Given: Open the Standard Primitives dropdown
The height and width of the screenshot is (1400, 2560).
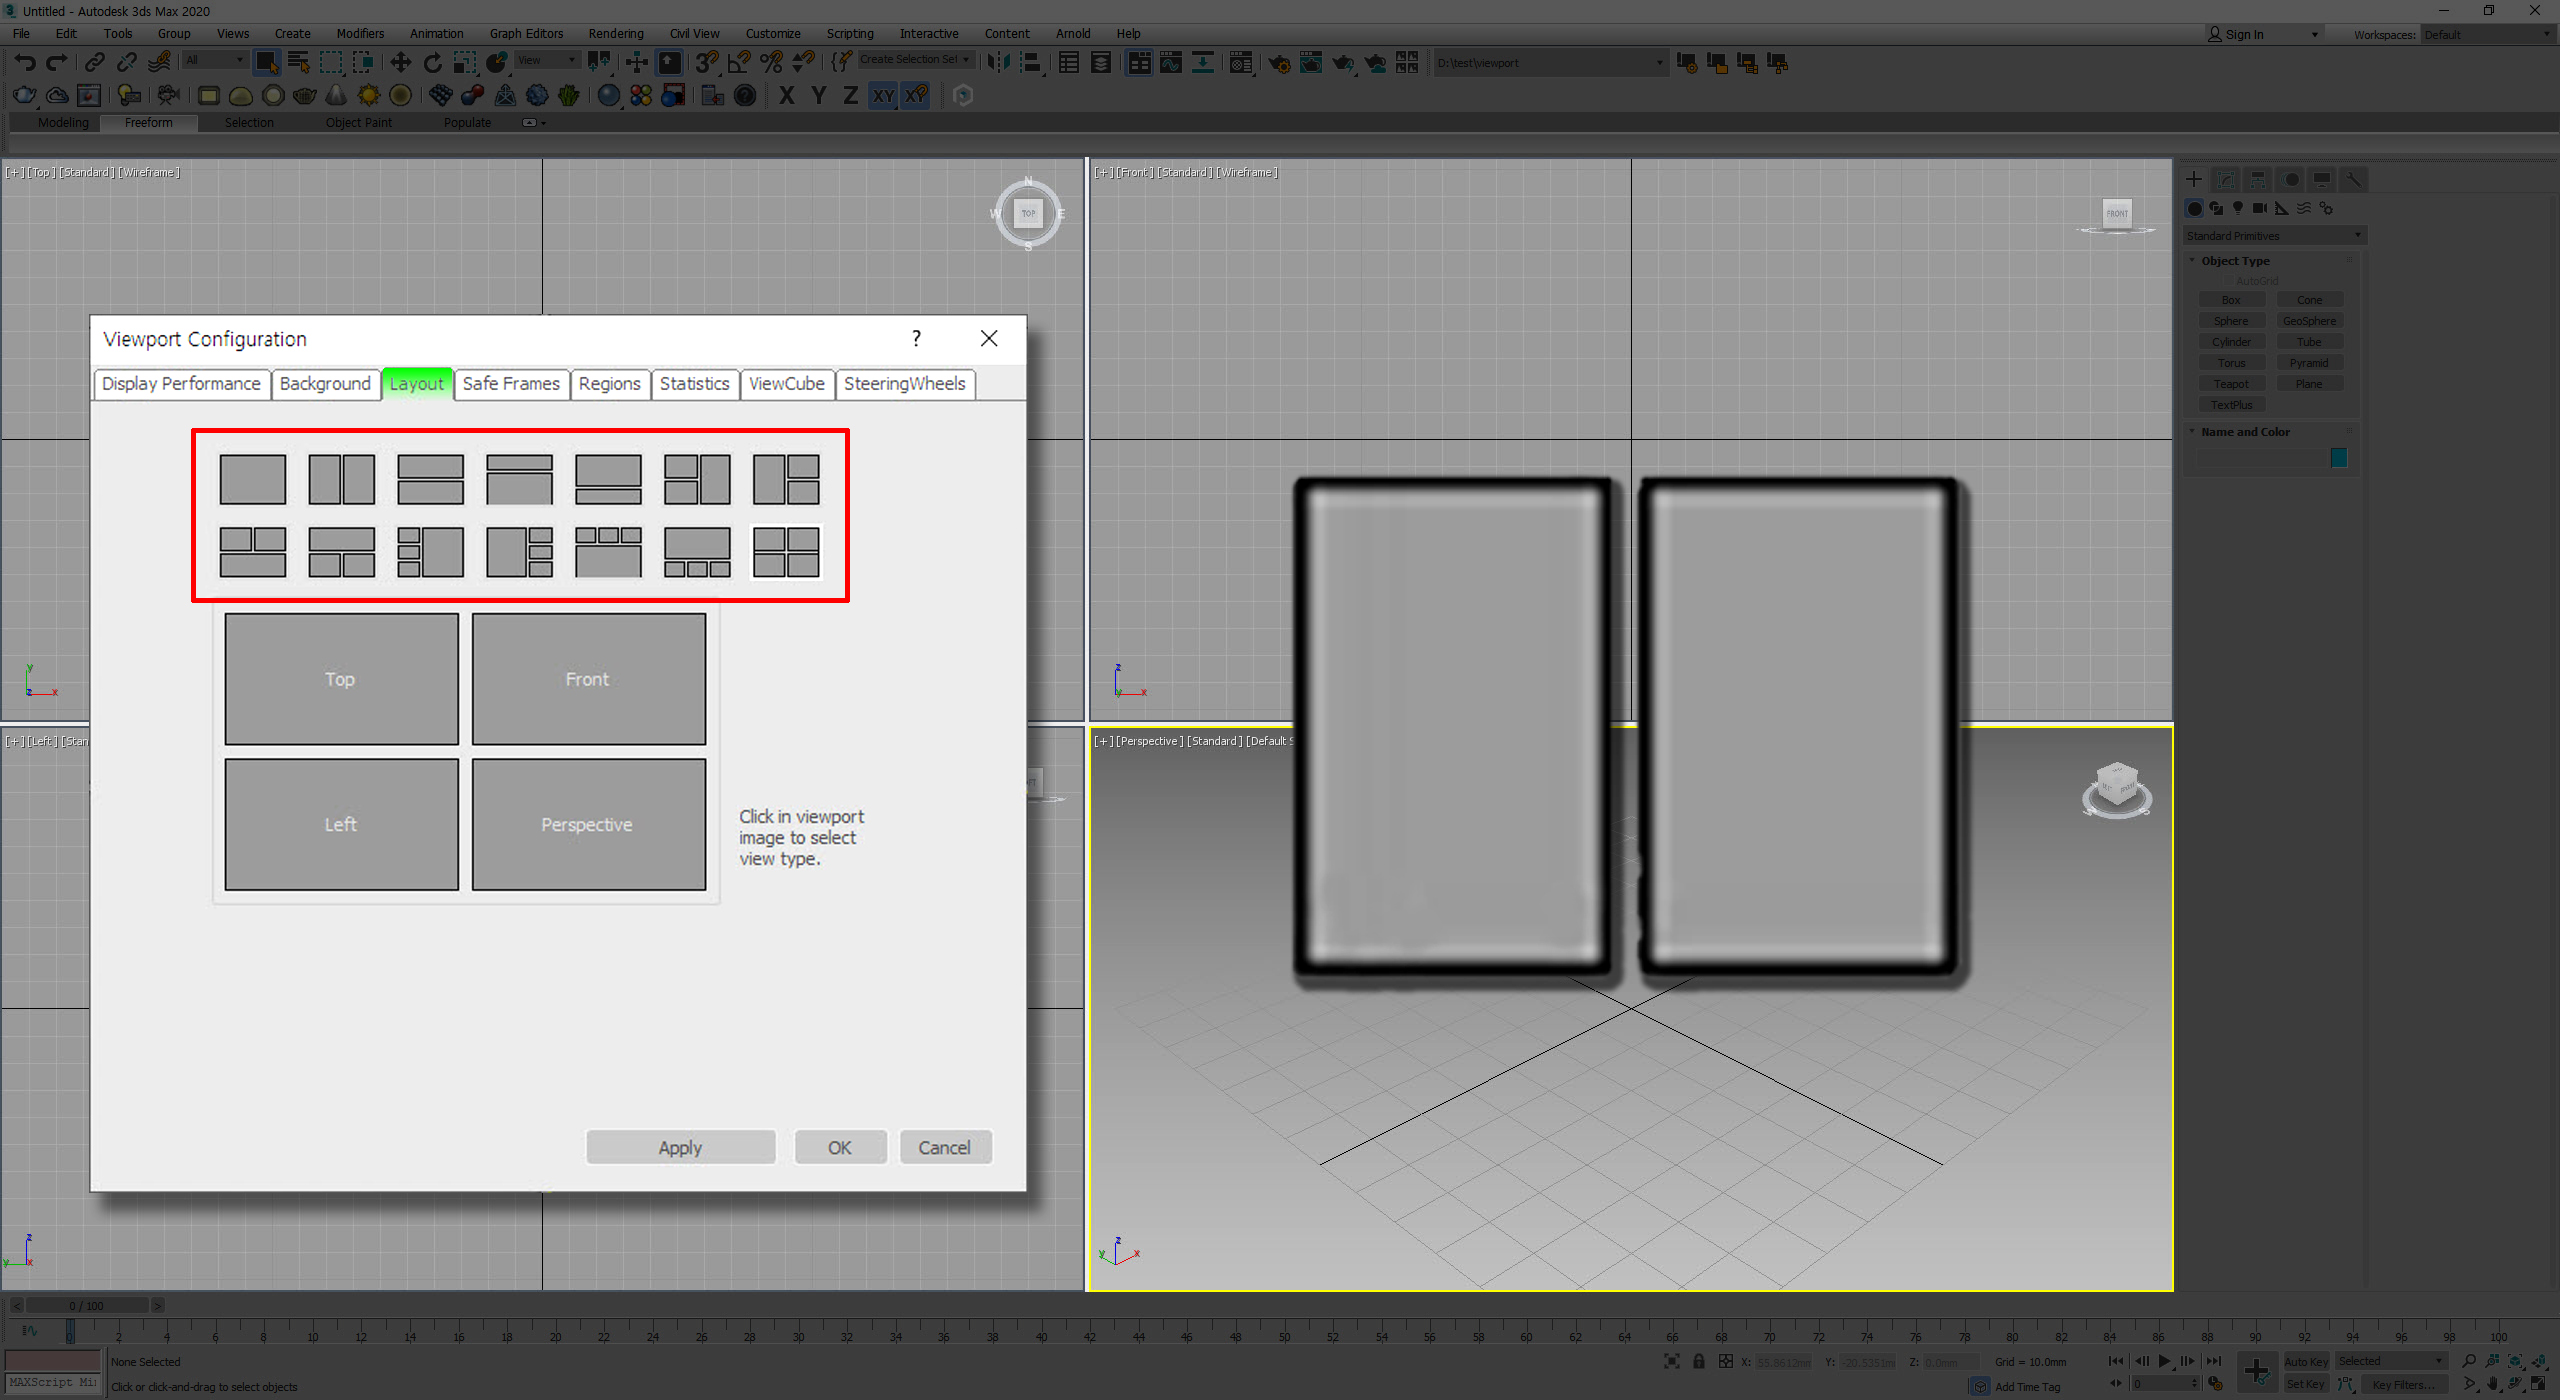Looking at the screenshot, I should (x=2272, y=236).
